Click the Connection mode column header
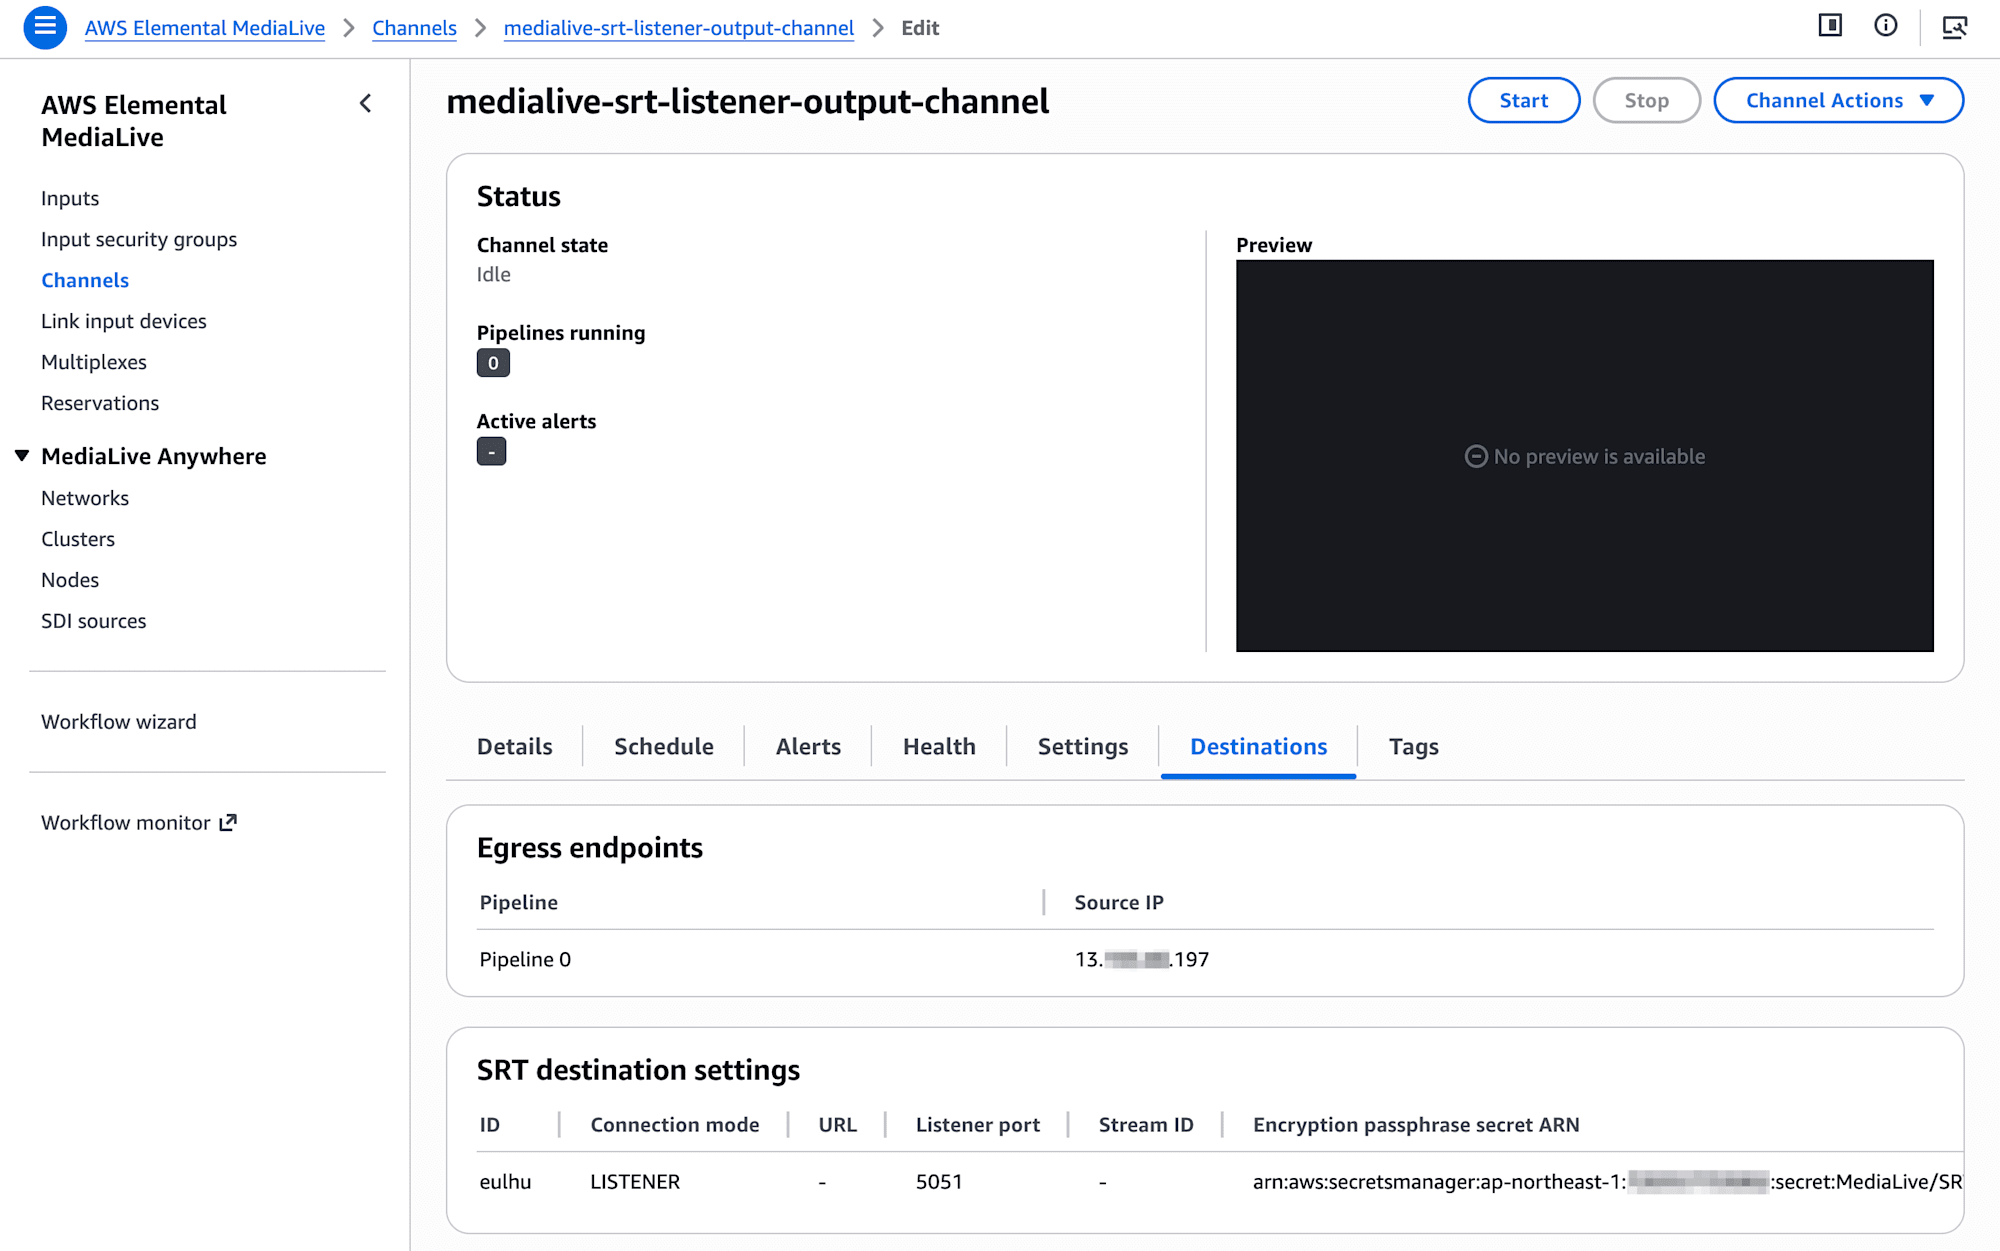Screen dimensions: 2000x1251 tap(675, 1124)
